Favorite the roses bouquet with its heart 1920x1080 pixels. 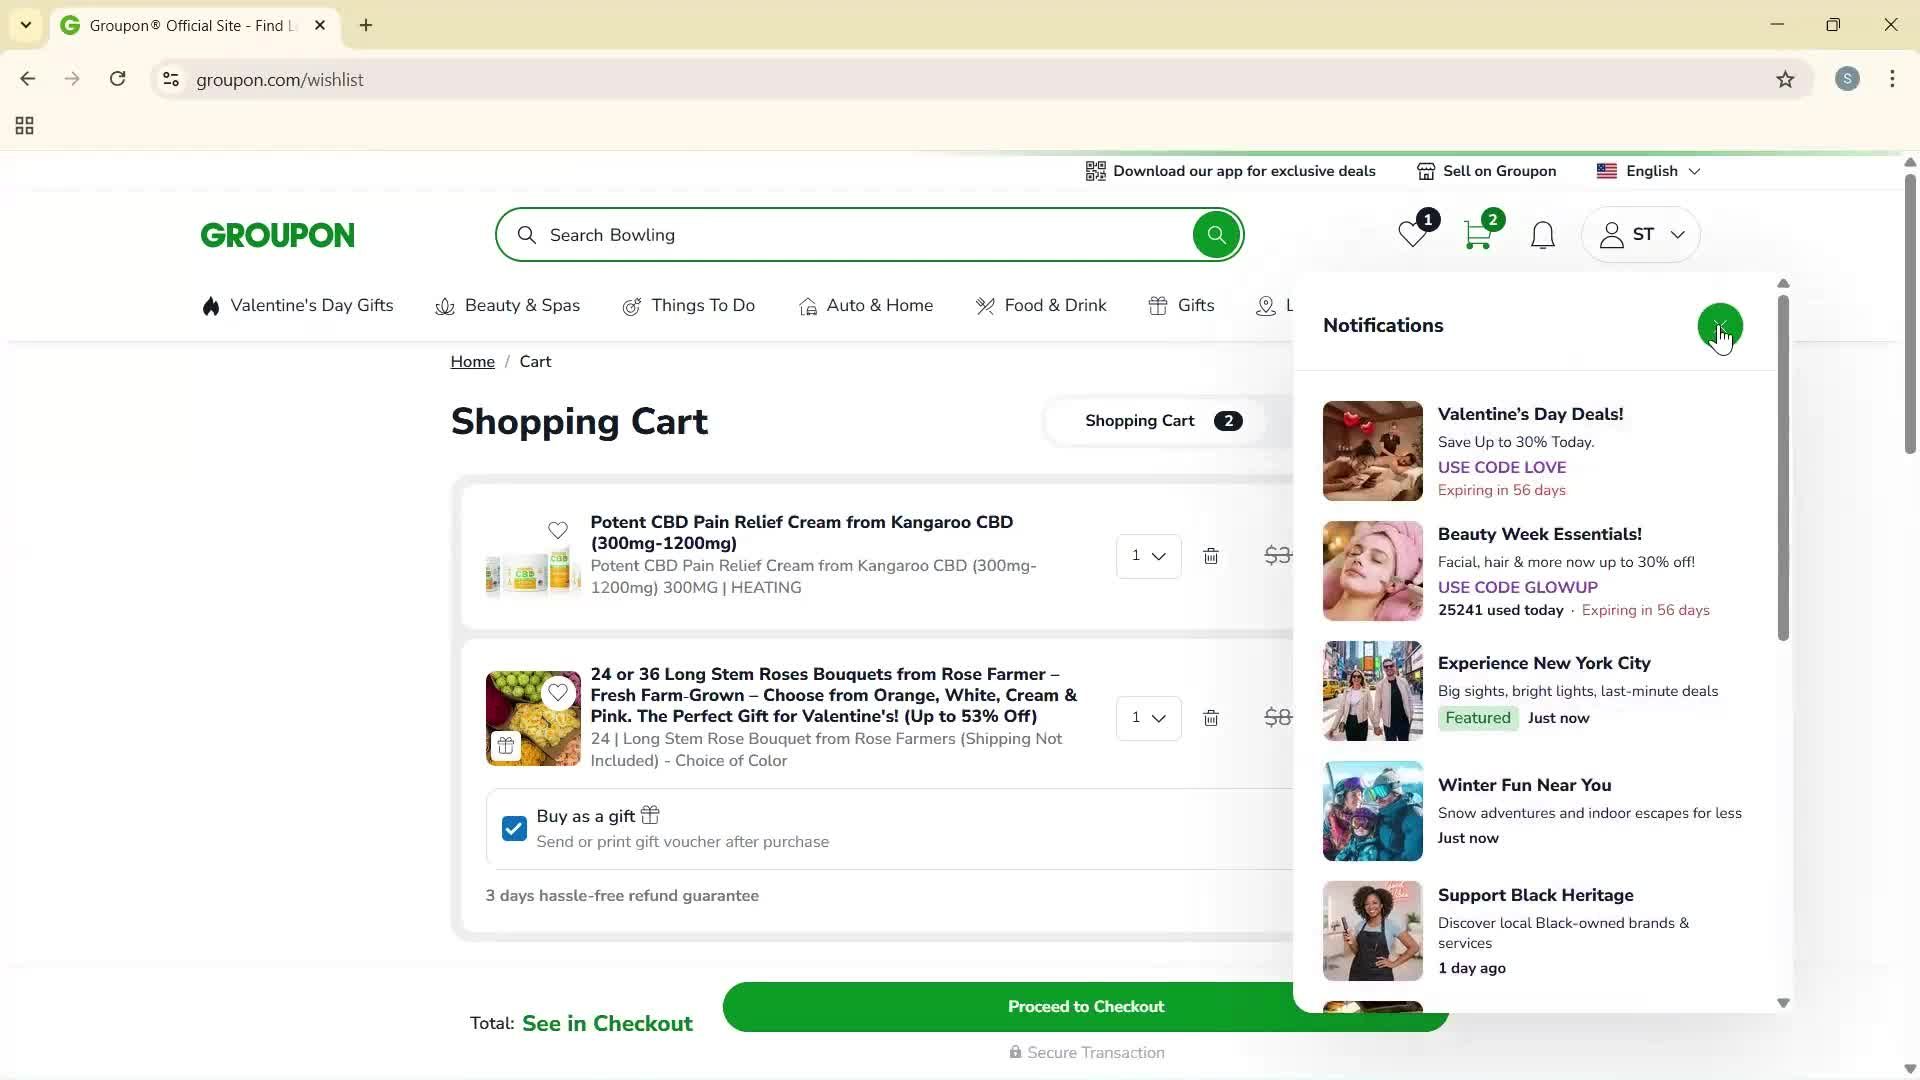click(559, 693)
